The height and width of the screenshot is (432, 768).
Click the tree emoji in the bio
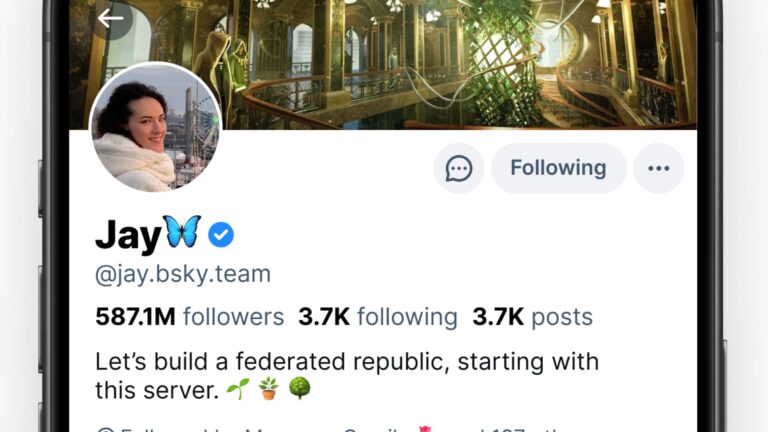tap(299, 388)
